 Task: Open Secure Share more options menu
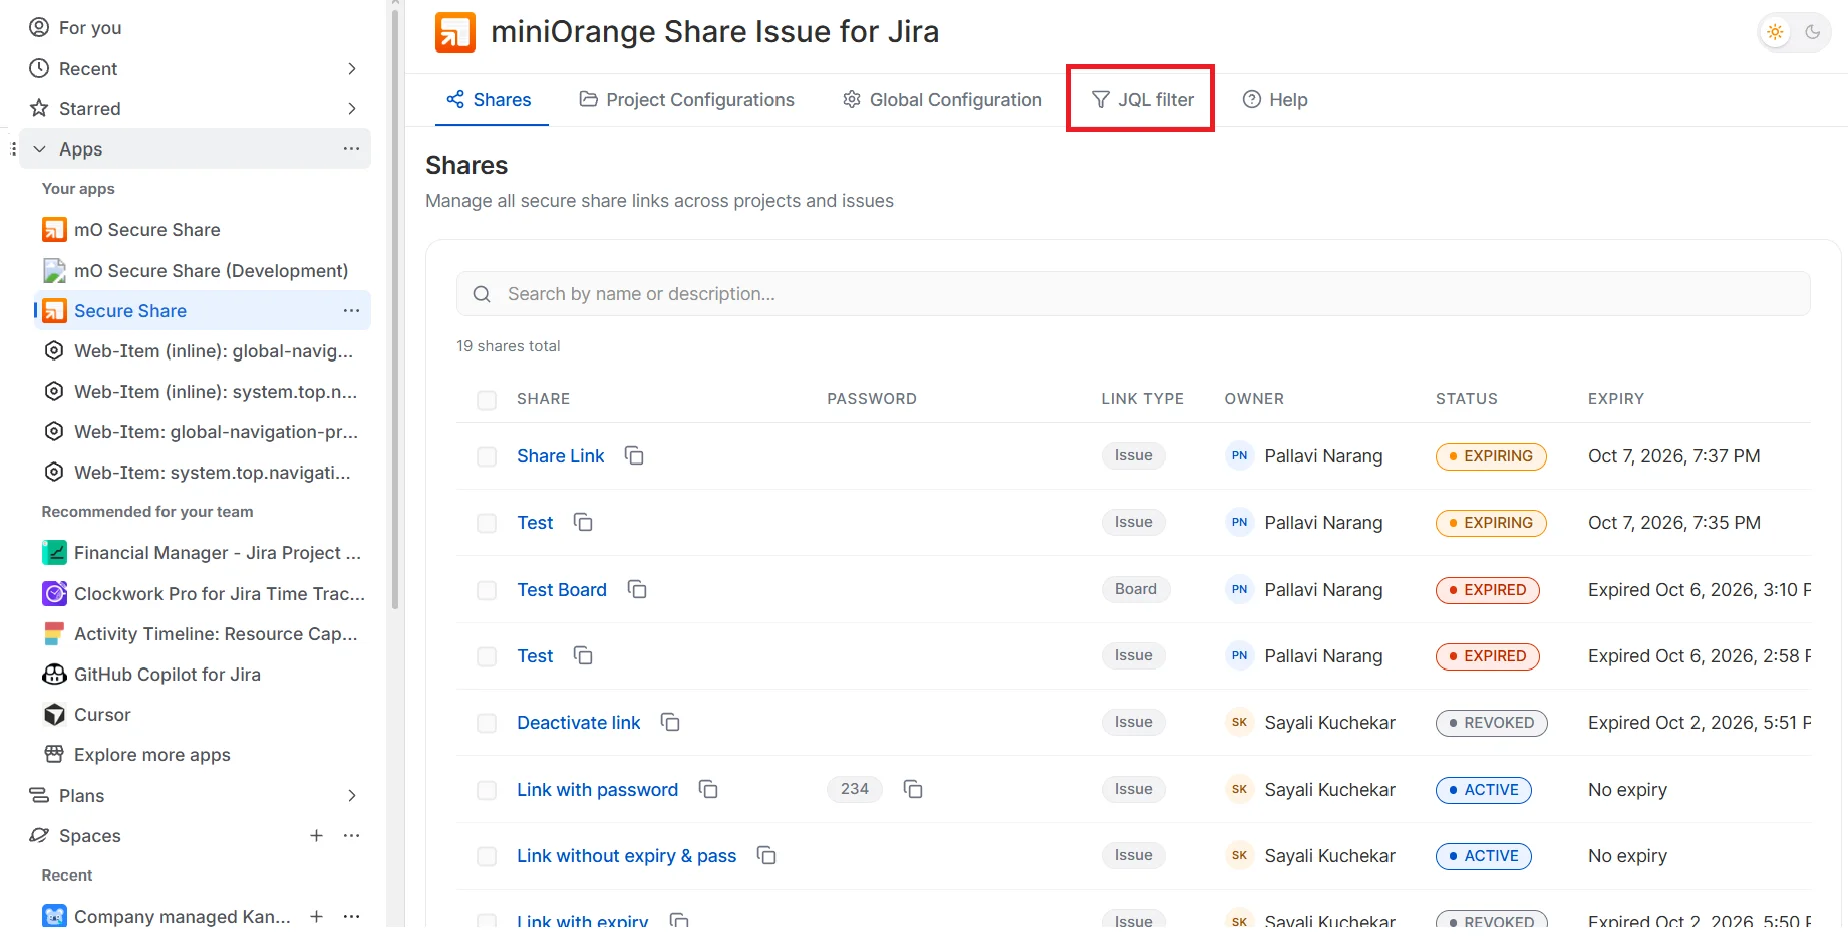point(351,311)
